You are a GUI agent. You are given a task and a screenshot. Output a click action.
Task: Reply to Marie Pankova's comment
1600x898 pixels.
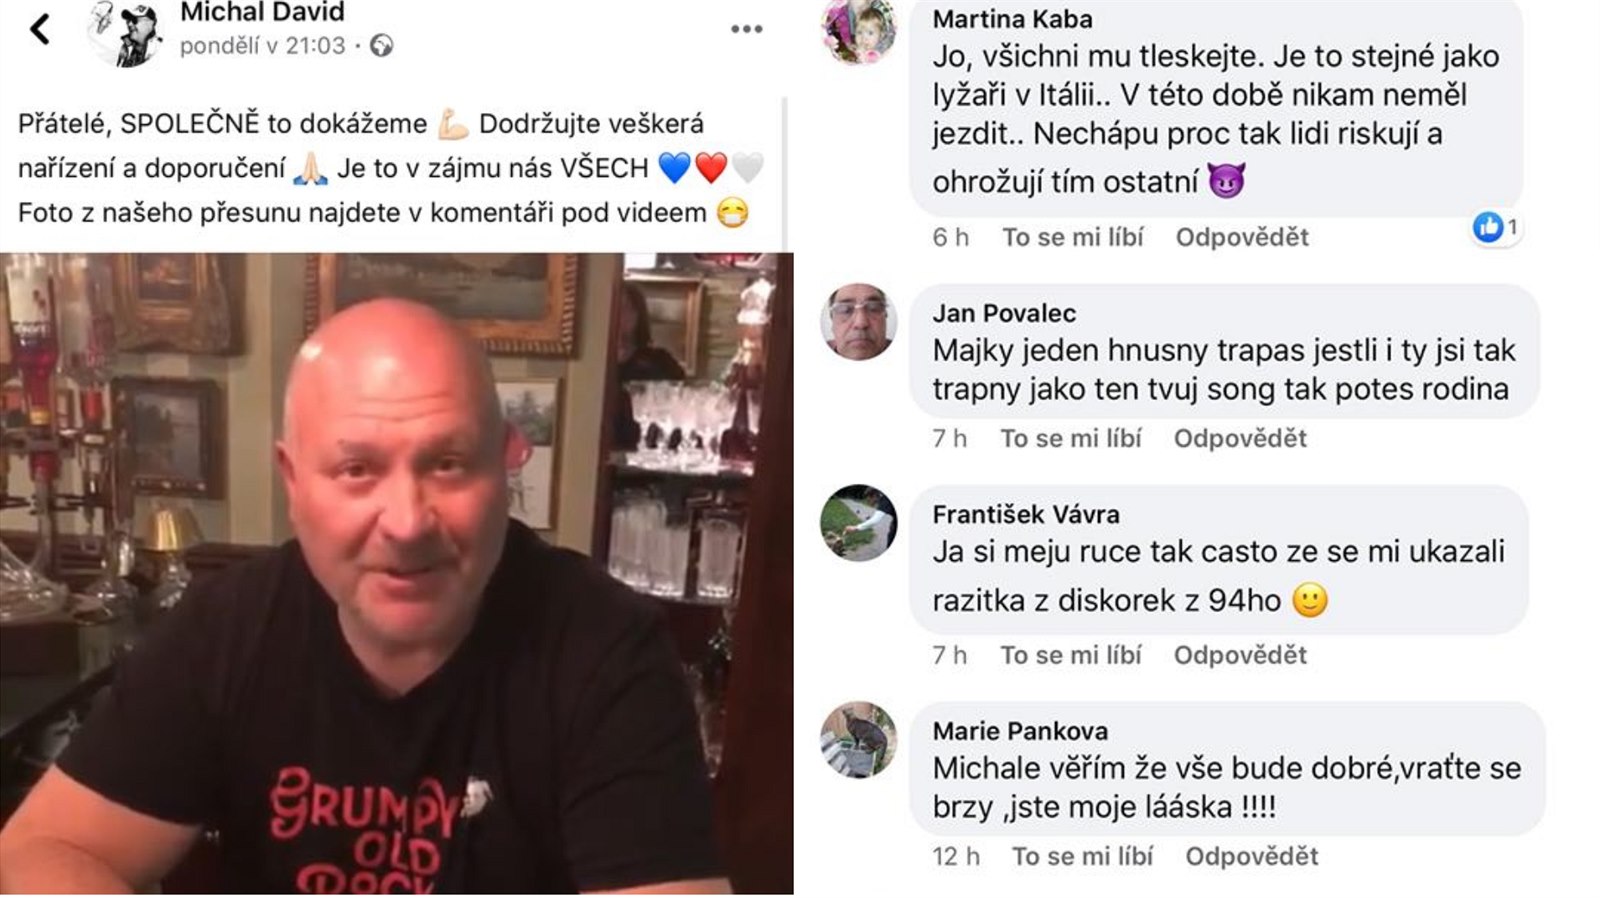click(1252, 856)
